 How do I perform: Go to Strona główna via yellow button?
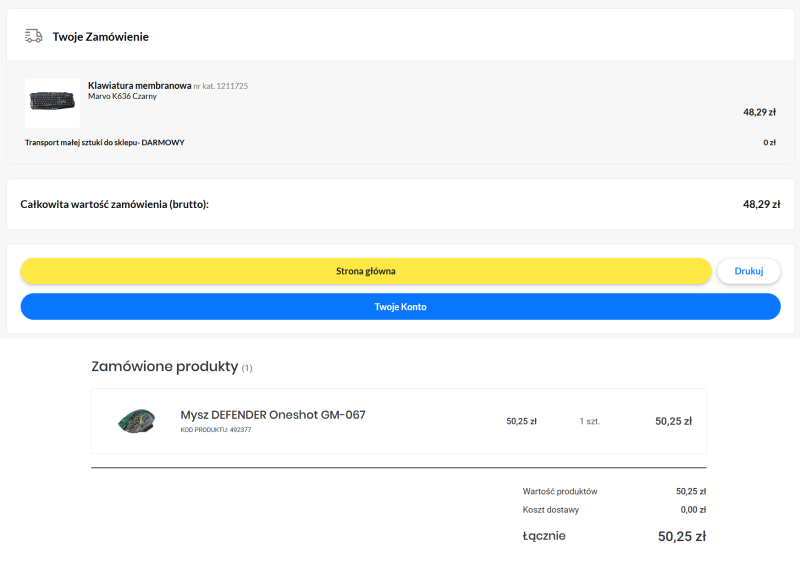pos(366,271)
